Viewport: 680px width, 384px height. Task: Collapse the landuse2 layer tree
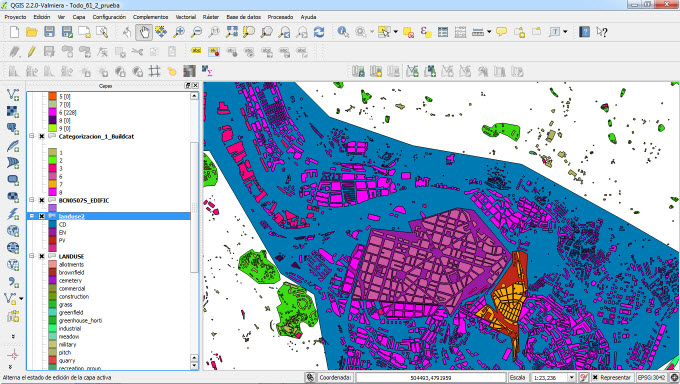32,216
